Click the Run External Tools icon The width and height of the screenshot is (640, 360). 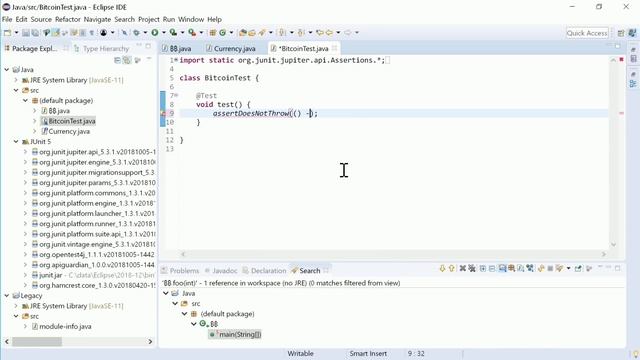[192, 33]
